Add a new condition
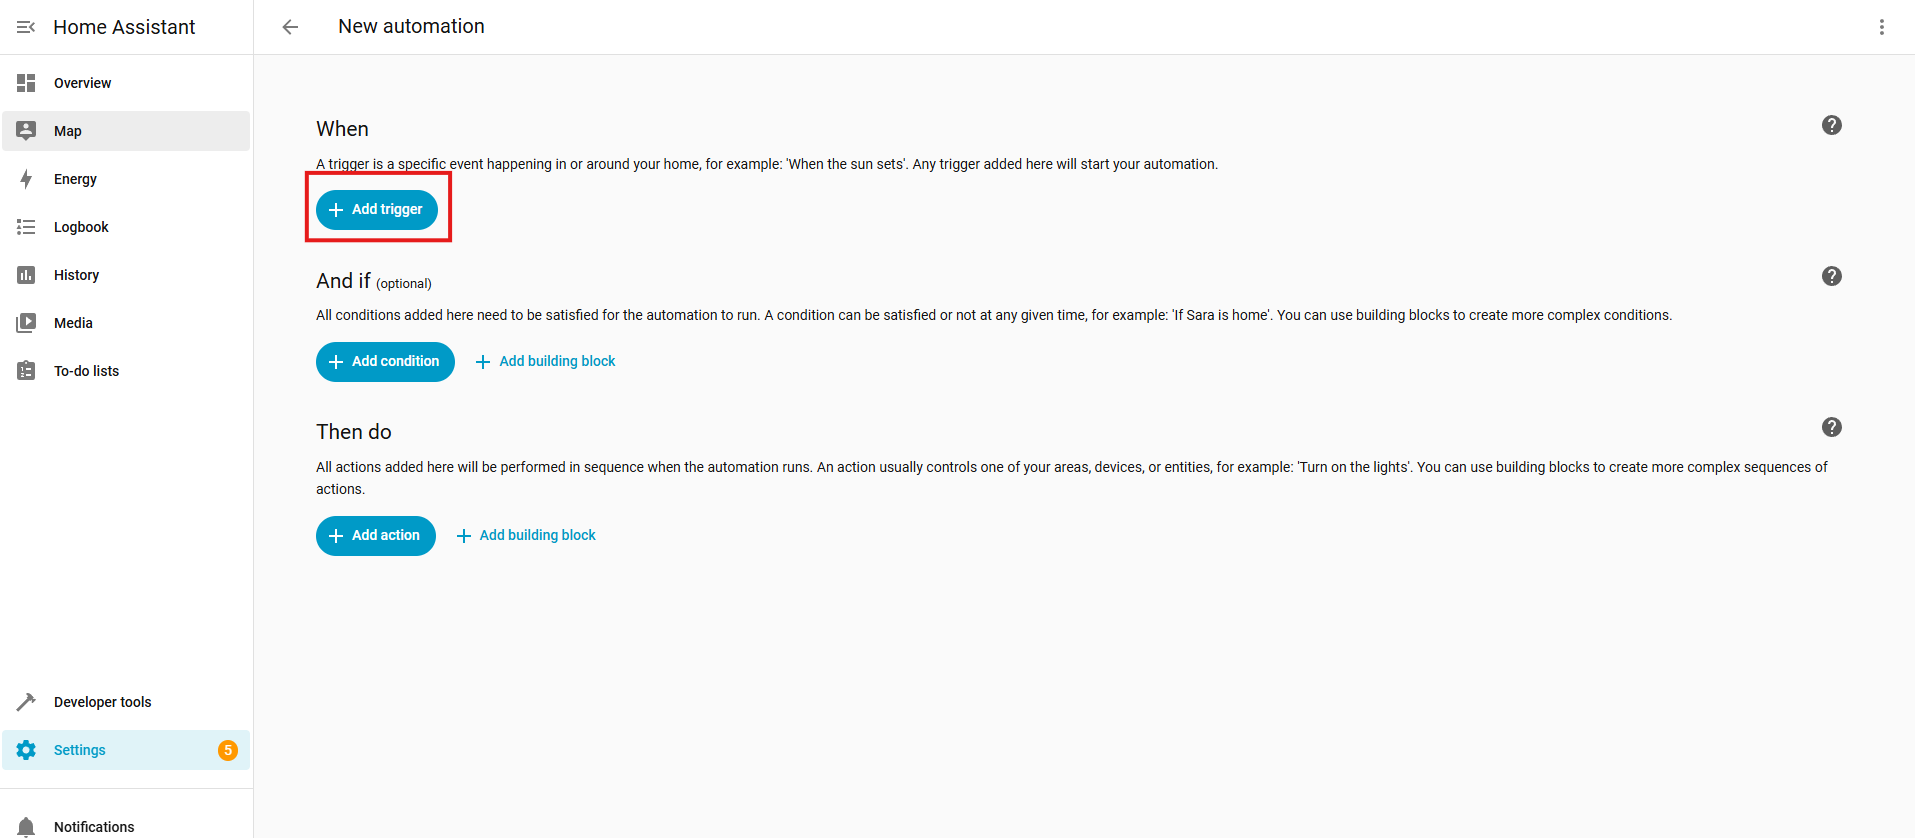1915x838 pixels. pos(385,362)
